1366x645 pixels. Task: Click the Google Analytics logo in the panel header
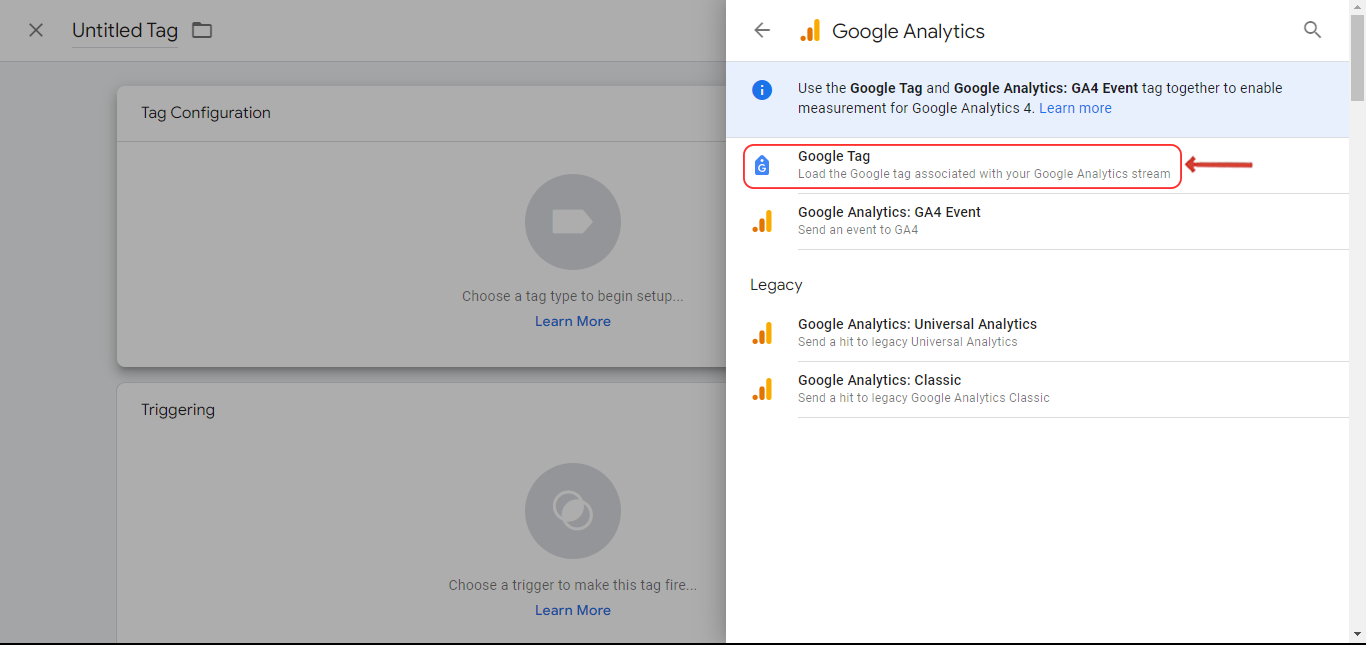click(810, 31)
